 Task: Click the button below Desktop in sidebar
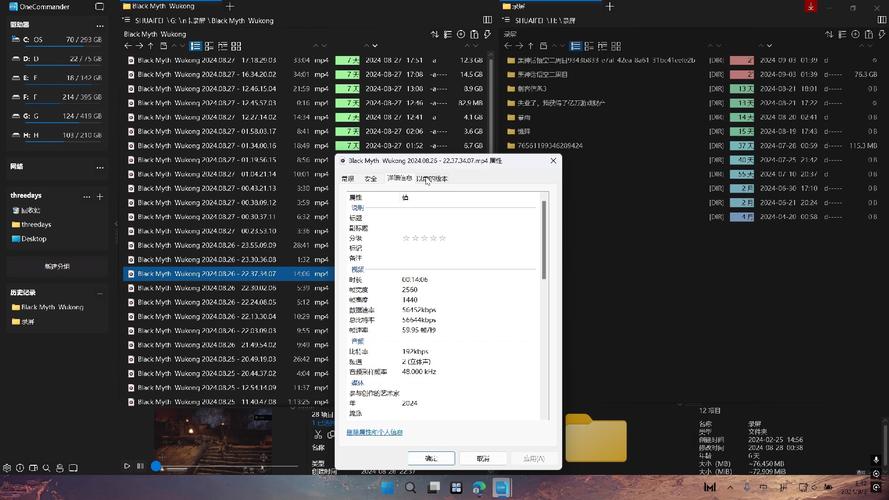[57, 266]
